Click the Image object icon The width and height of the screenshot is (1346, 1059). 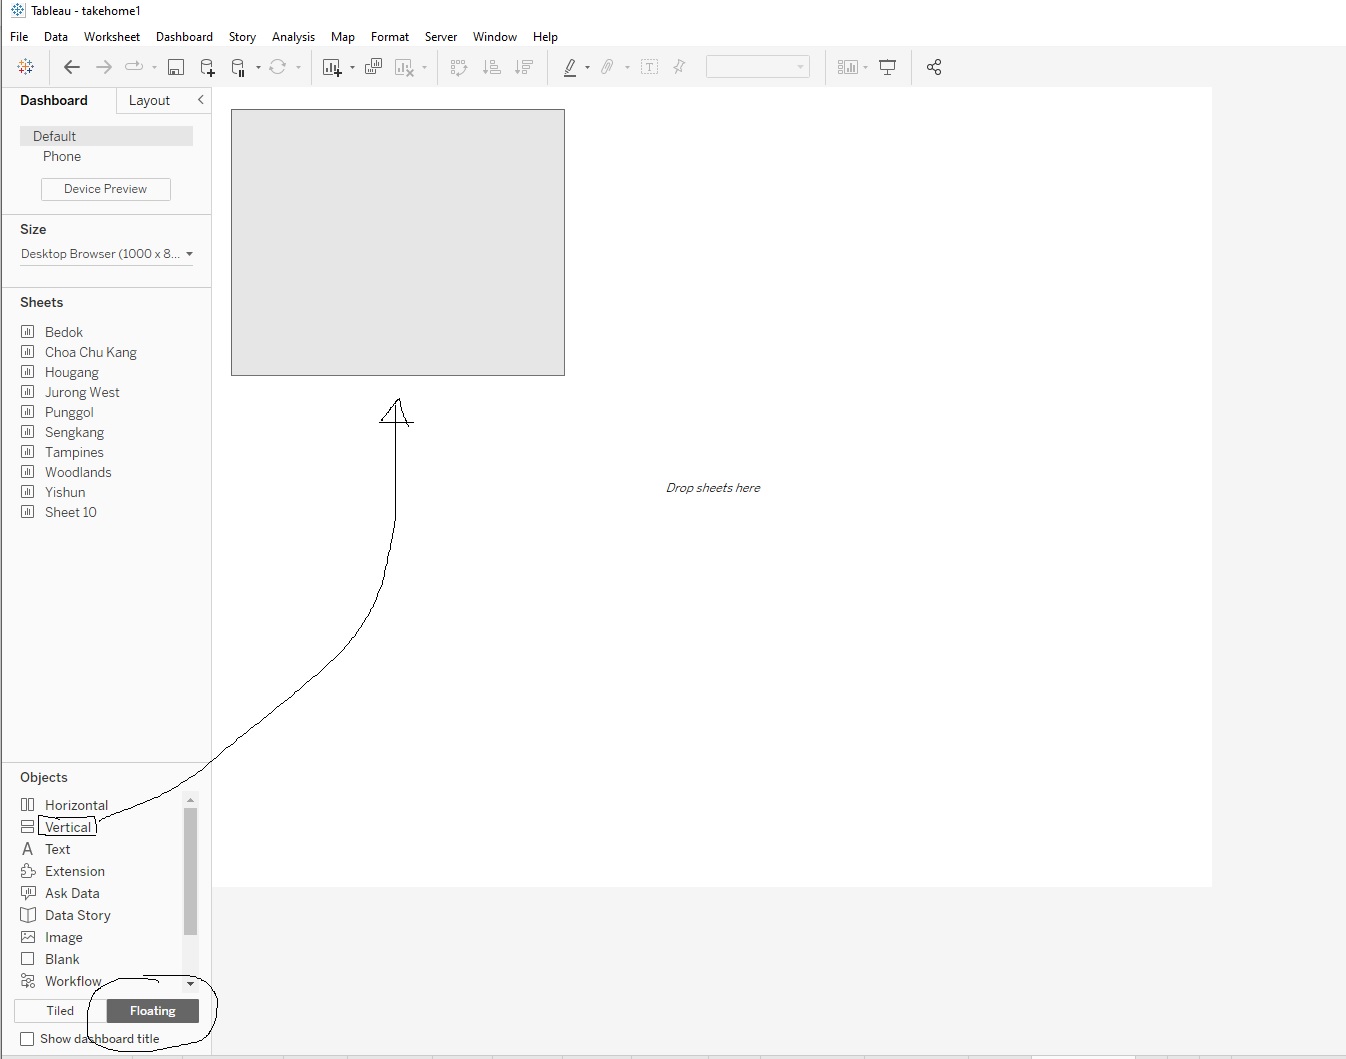[28, 937]
